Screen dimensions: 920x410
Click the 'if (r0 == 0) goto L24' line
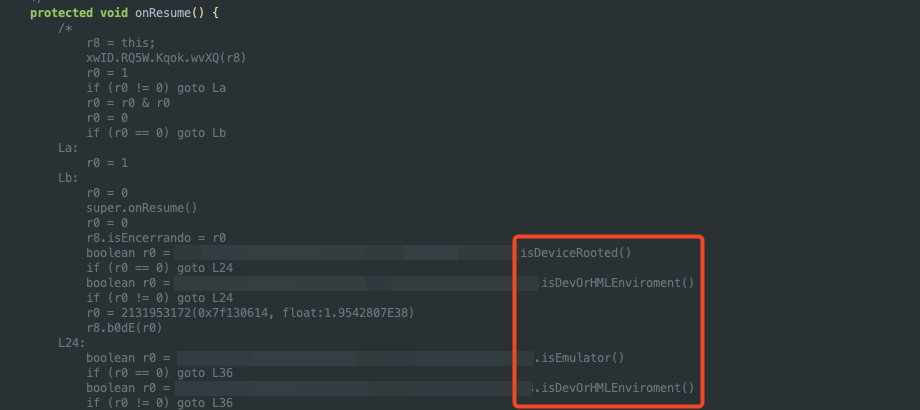[x=160, y=268]
